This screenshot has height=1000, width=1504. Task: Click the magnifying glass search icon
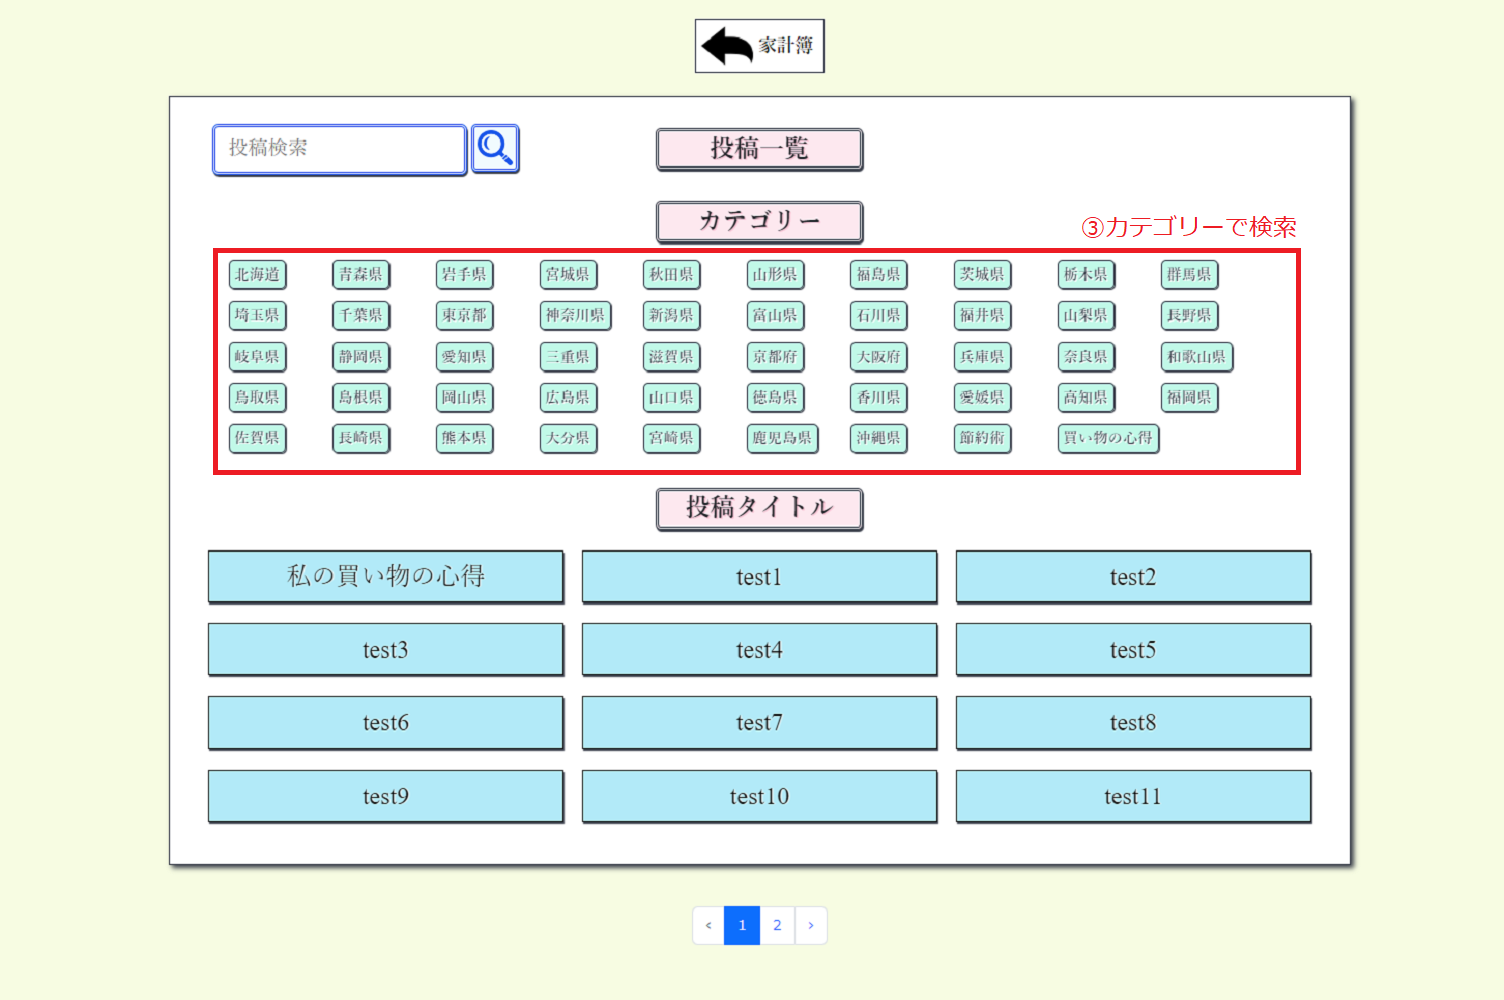click(x=495, y=149)
